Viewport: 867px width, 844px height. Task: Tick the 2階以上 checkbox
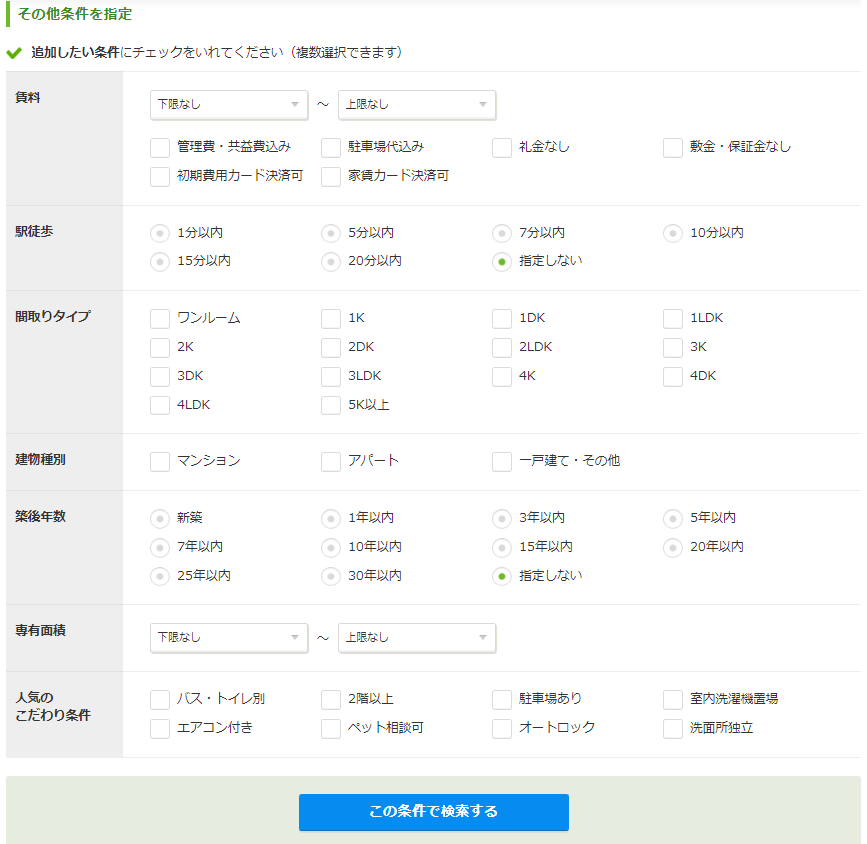tap(331, 700)
